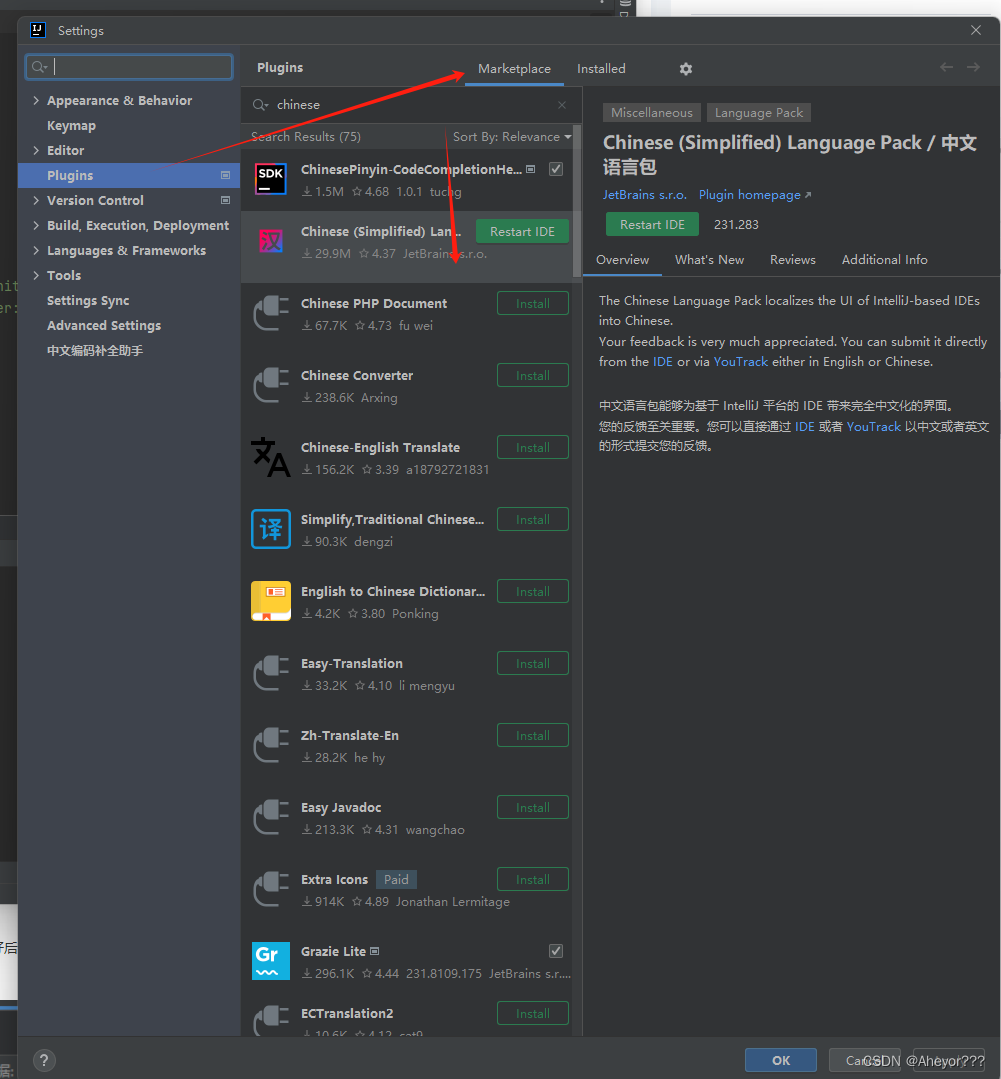This screenshot has height=1079, width=1001.
Task: Click the Easy-Translation plug icon
Action: (270, 674)
